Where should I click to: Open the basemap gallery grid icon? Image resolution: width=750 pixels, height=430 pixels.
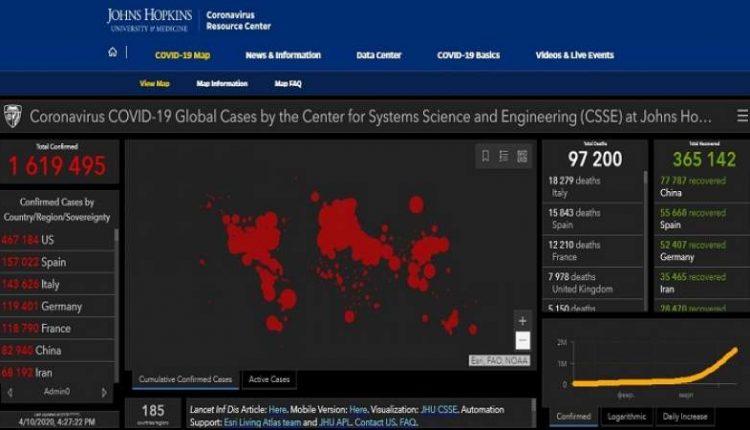tap(522, 156)
